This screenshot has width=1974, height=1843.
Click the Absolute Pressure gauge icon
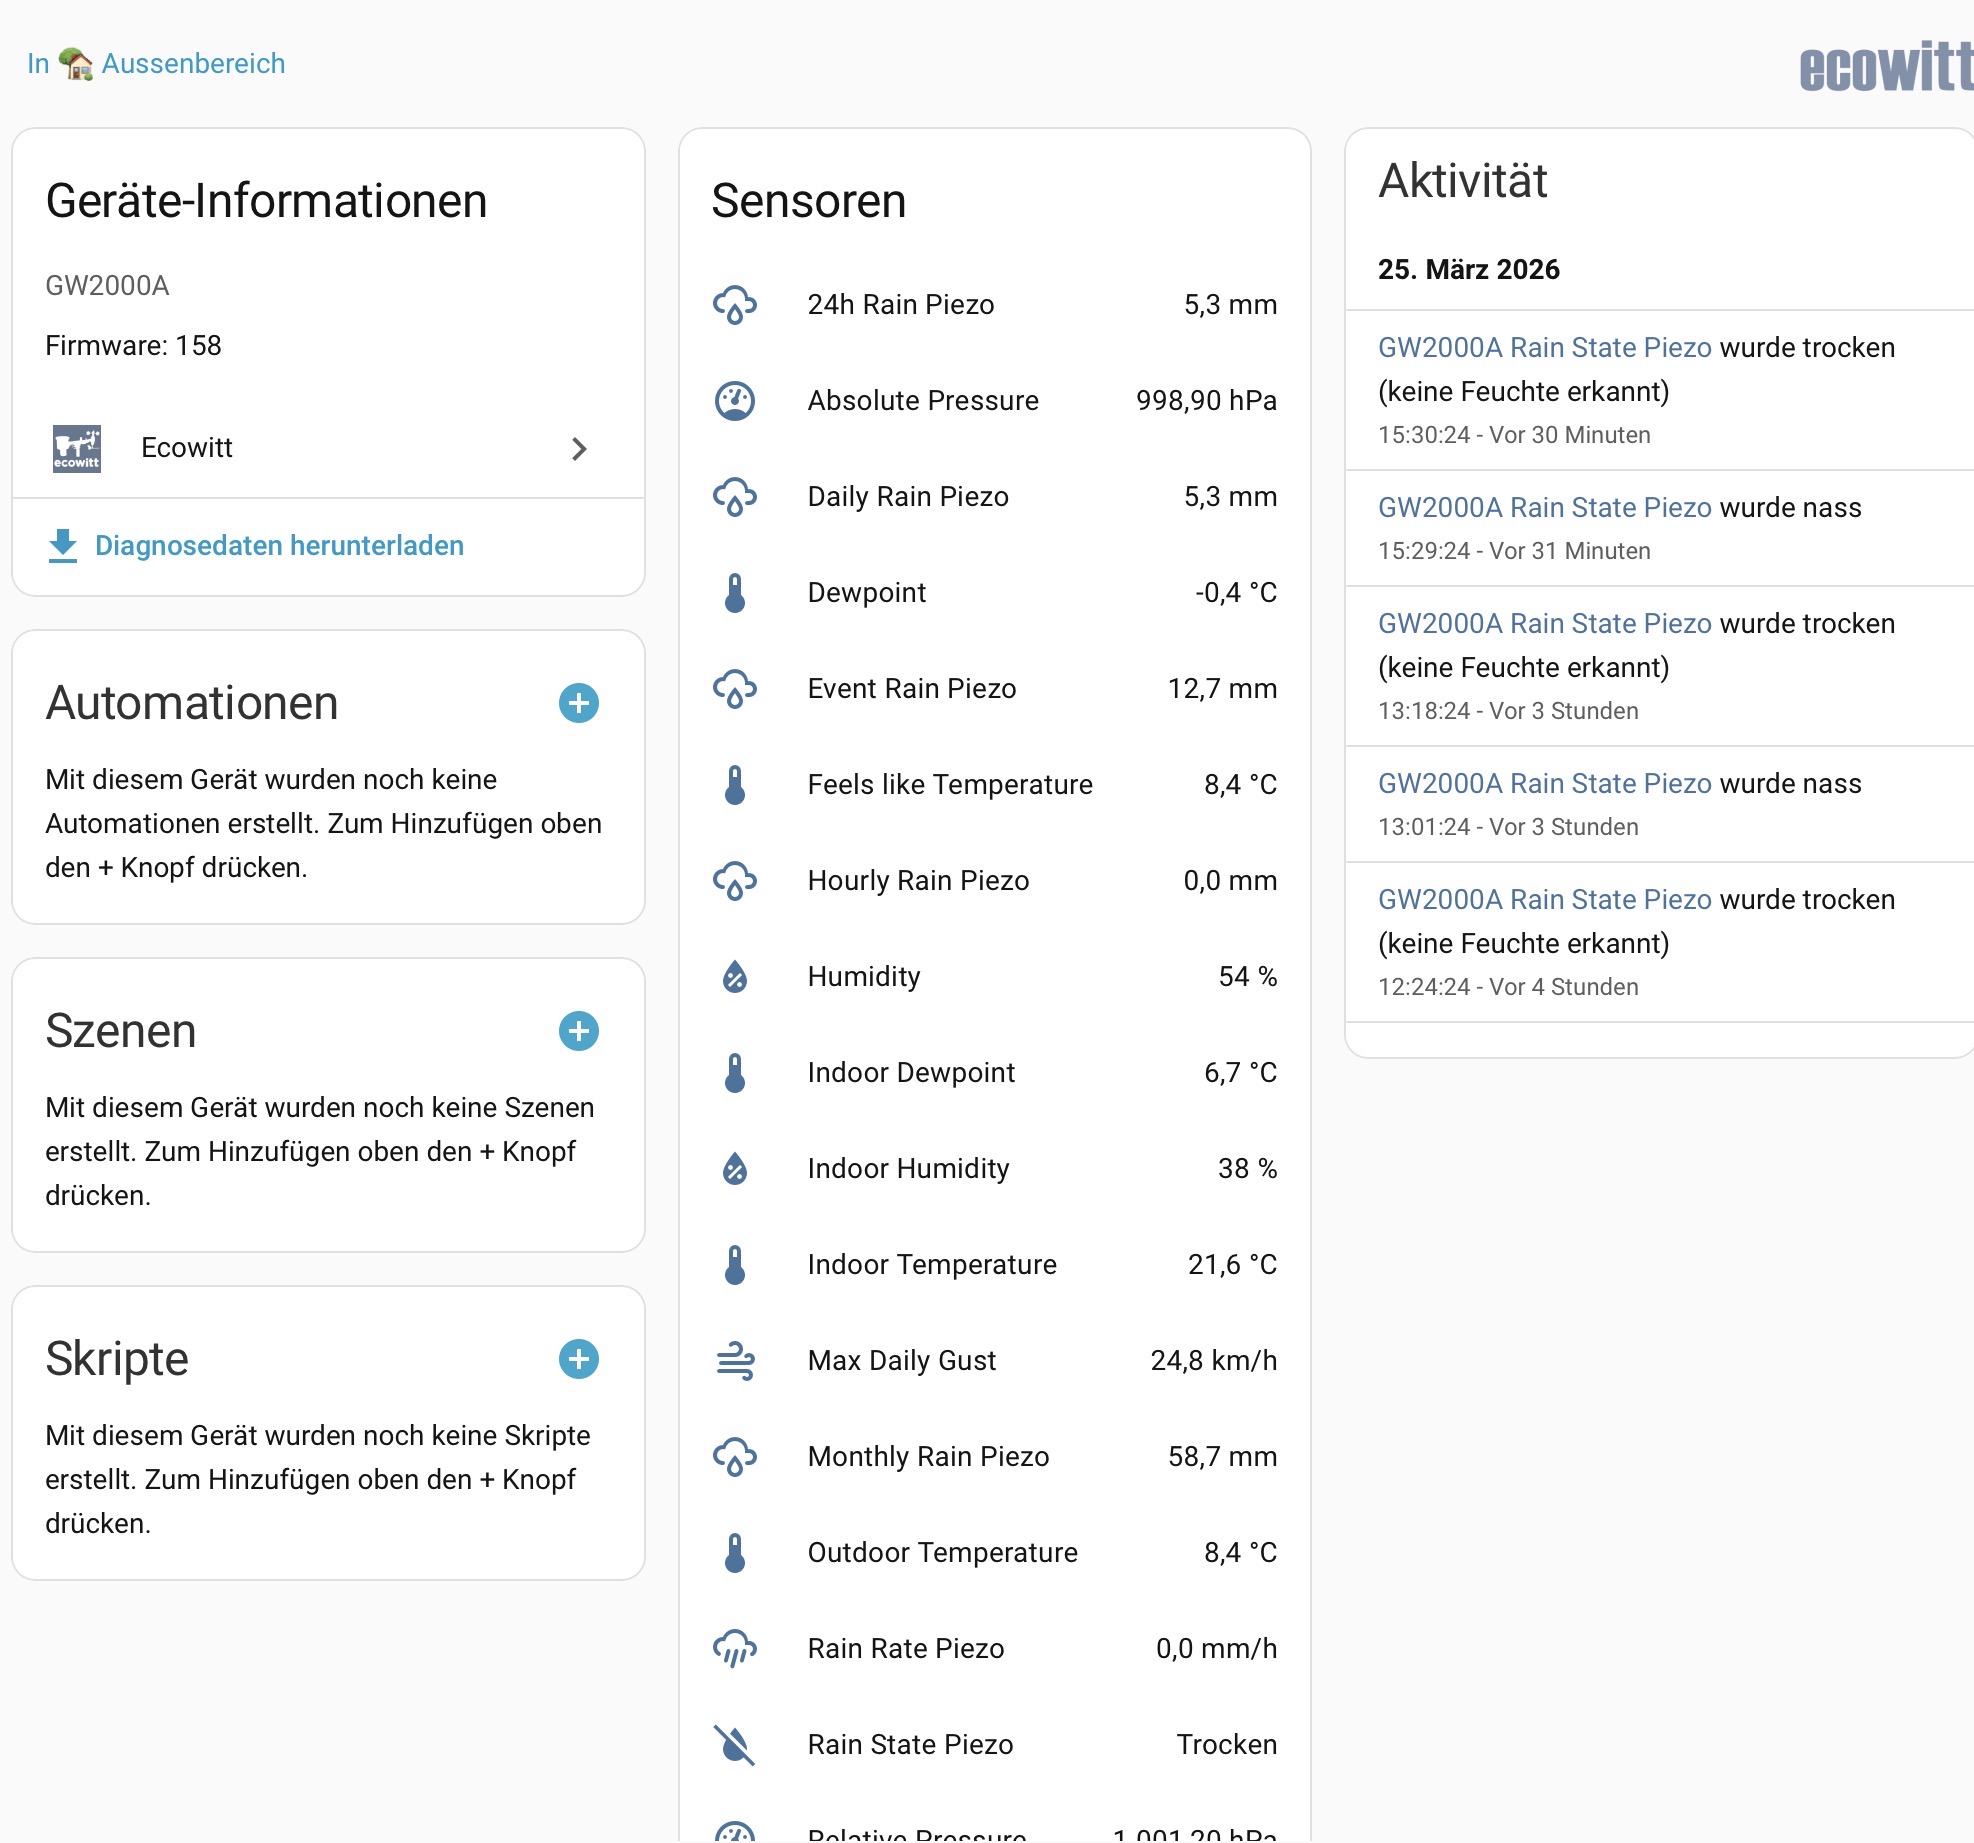coord(735,401)
